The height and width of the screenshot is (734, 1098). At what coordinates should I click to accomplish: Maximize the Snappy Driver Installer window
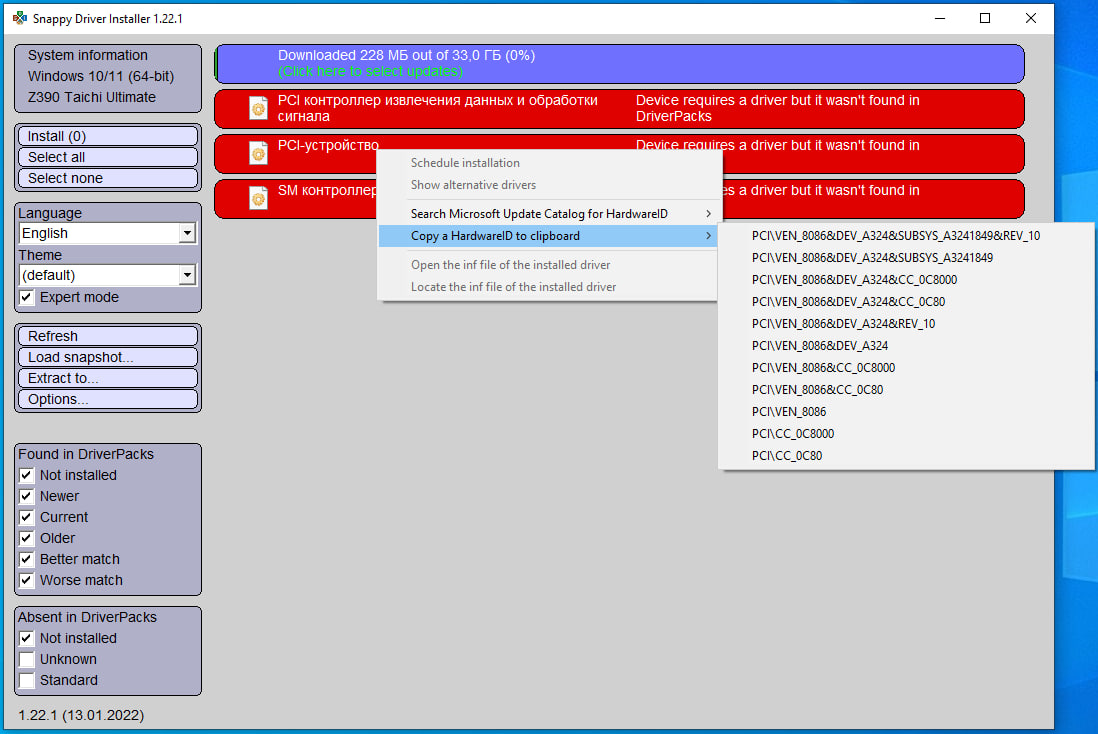985,18
